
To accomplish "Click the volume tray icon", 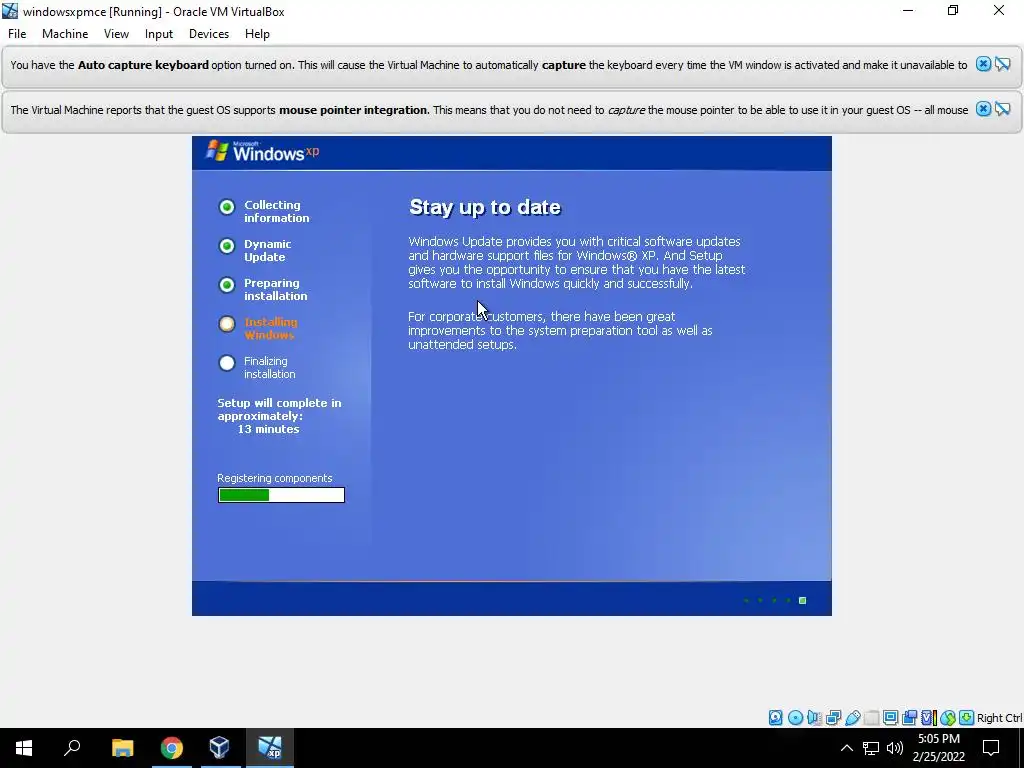I will [895, 748].
